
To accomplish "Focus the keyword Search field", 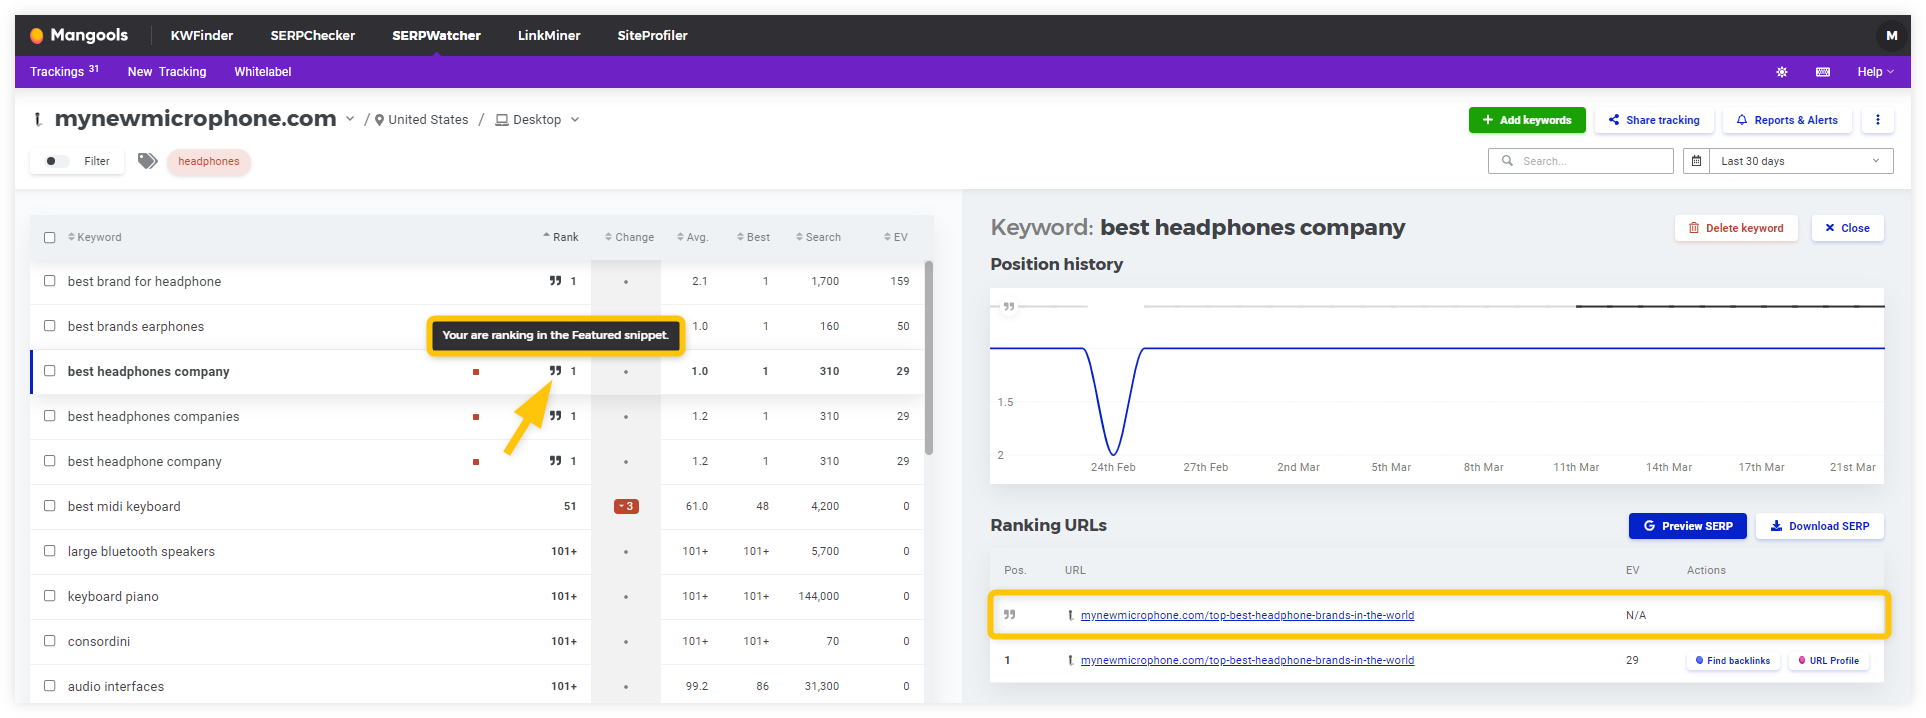I will point(1581,161).
